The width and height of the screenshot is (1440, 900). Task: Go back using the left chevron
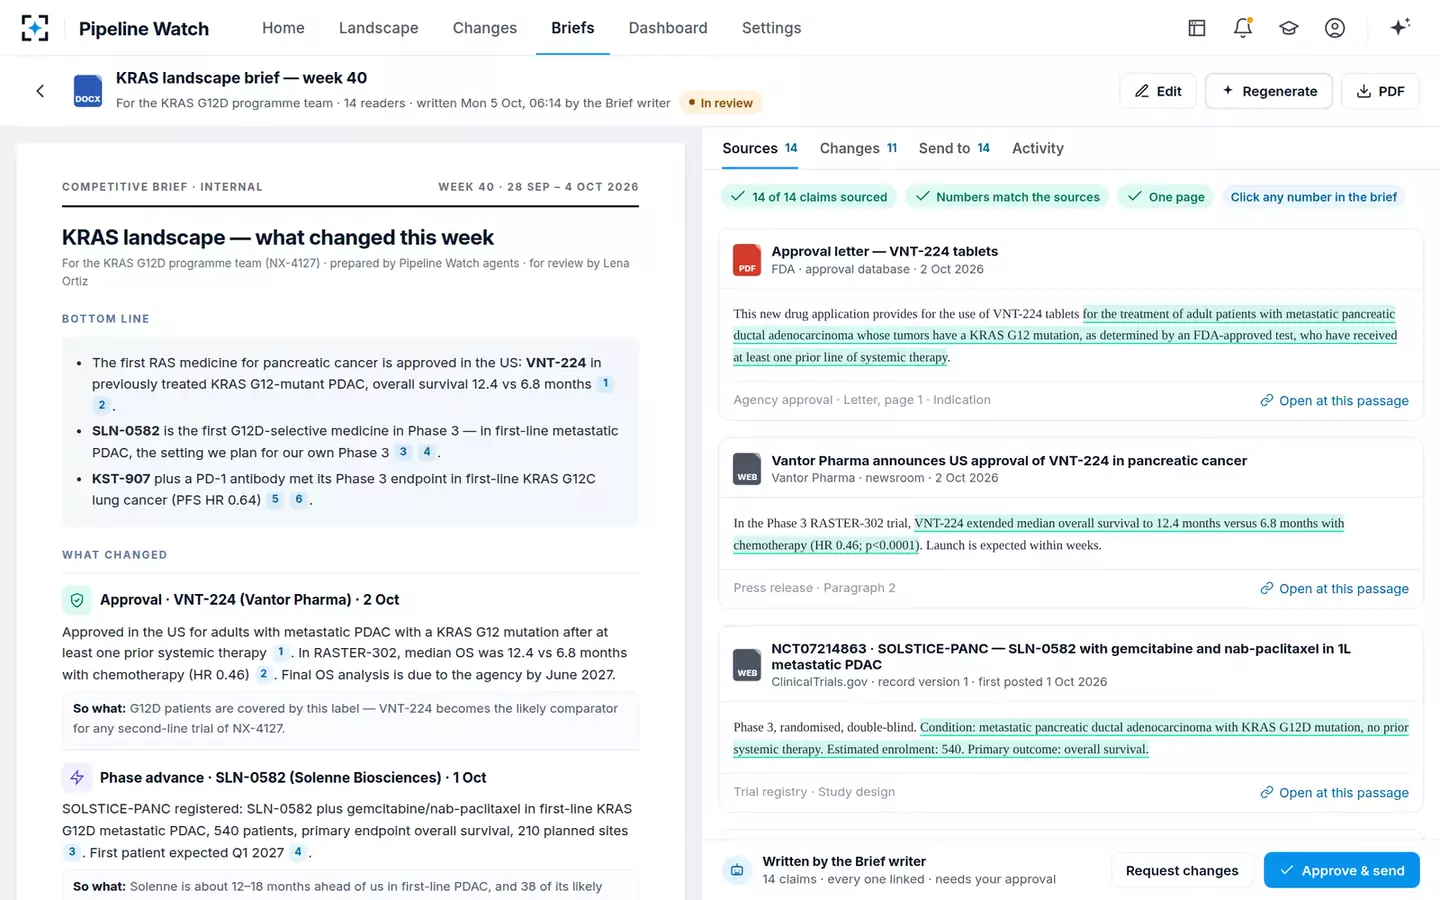click(40, 91)
